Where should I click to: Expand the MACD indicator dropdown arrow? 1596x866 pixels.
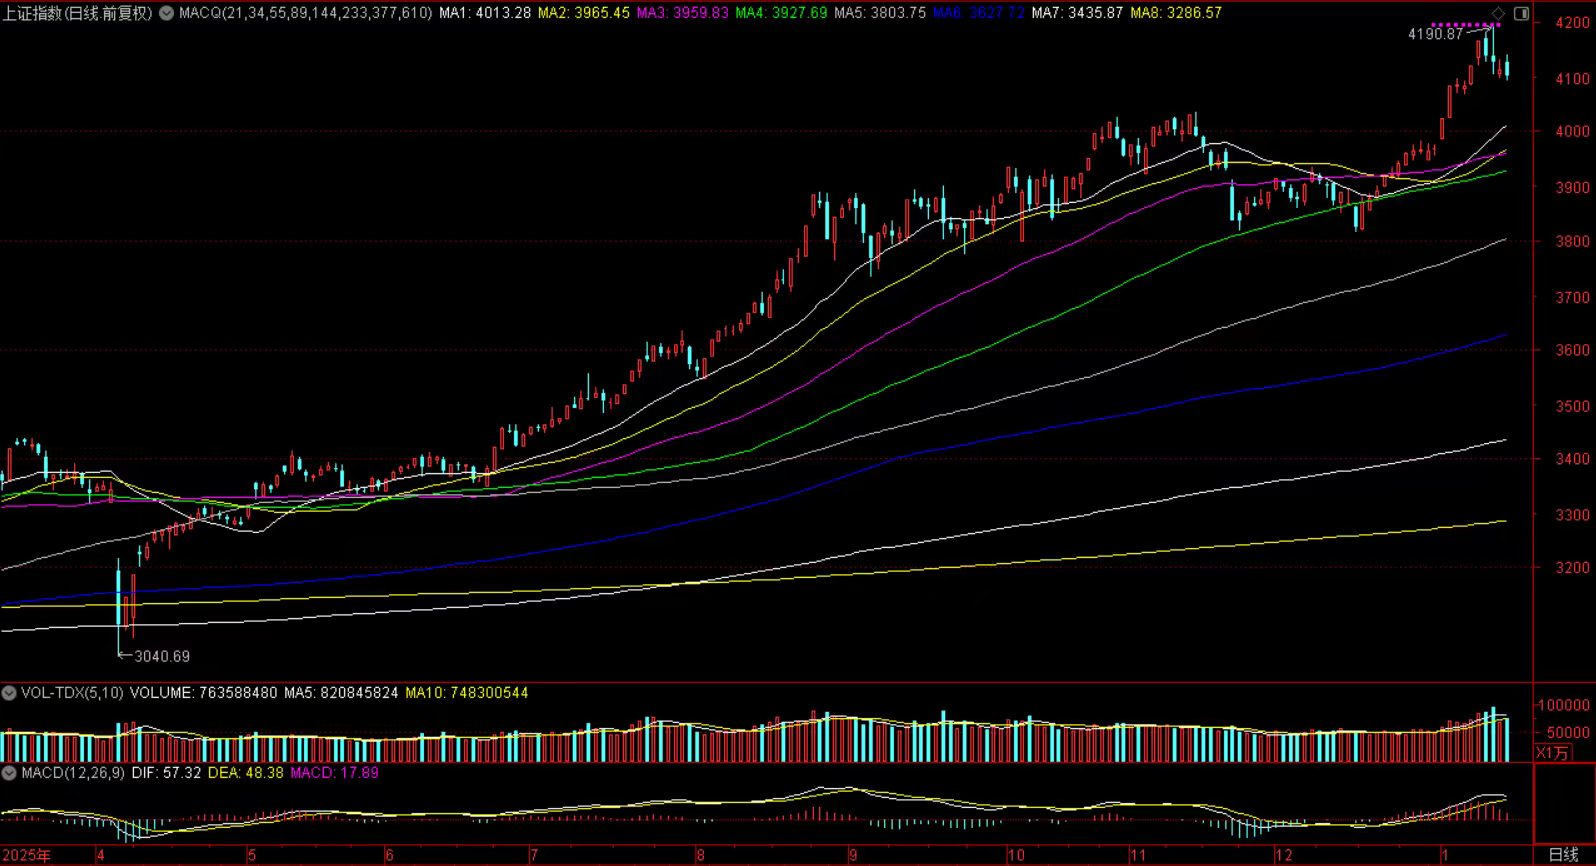9,773
